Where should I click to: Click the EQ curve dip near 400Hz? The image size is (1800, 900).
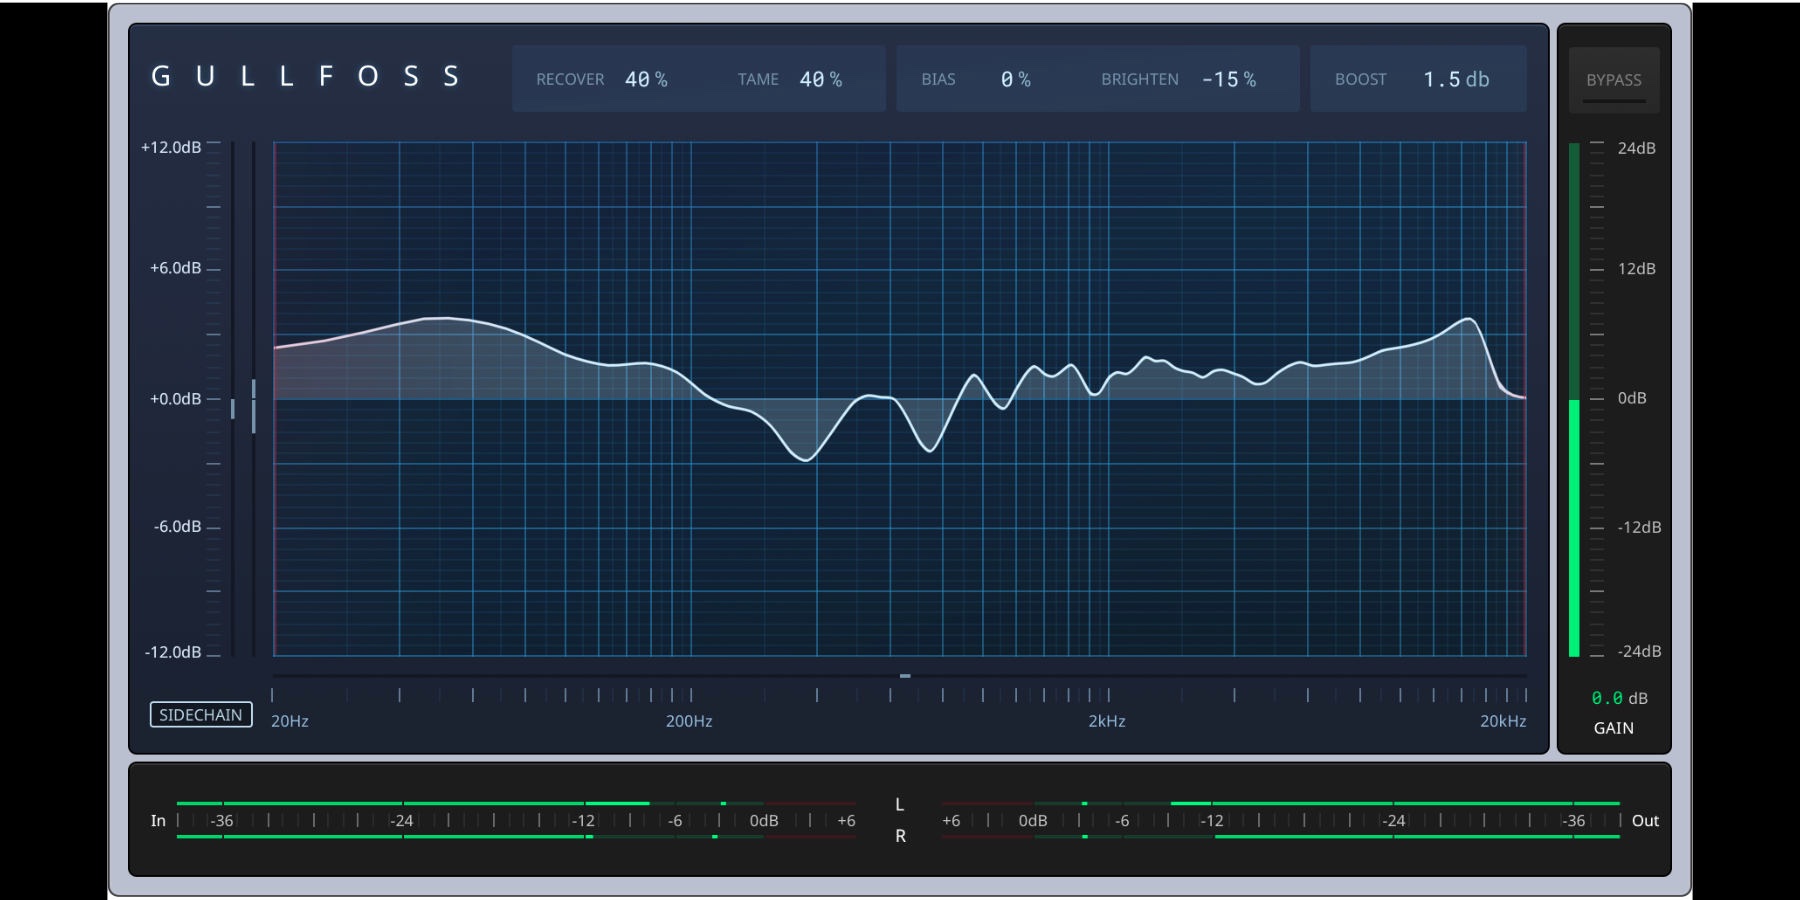pyautogui.click(x=806, y=459)
